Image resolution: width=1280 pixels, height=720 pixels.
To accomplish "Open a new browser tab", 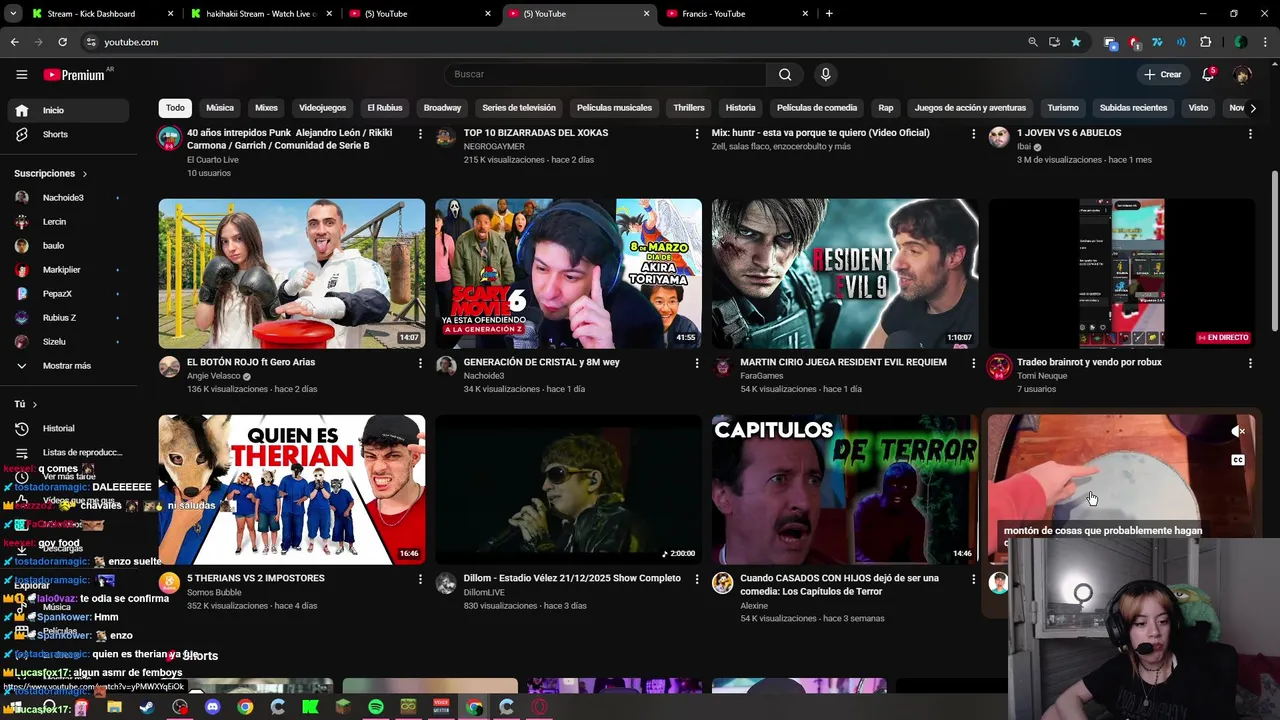I will coord(829,14).
